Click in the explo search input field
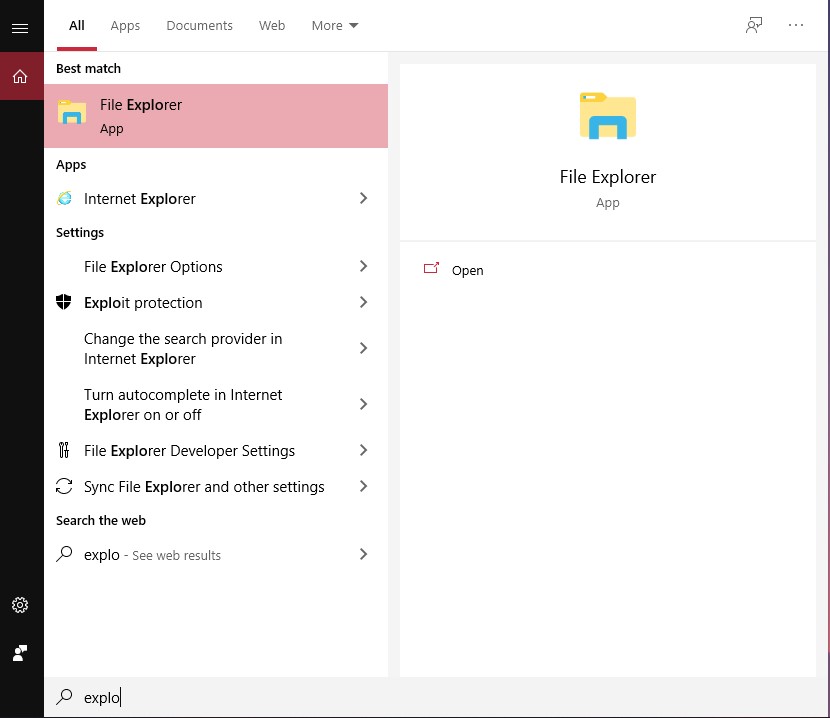Image resolution: width=830 pixels, height=718 pixels. (437, 697)
